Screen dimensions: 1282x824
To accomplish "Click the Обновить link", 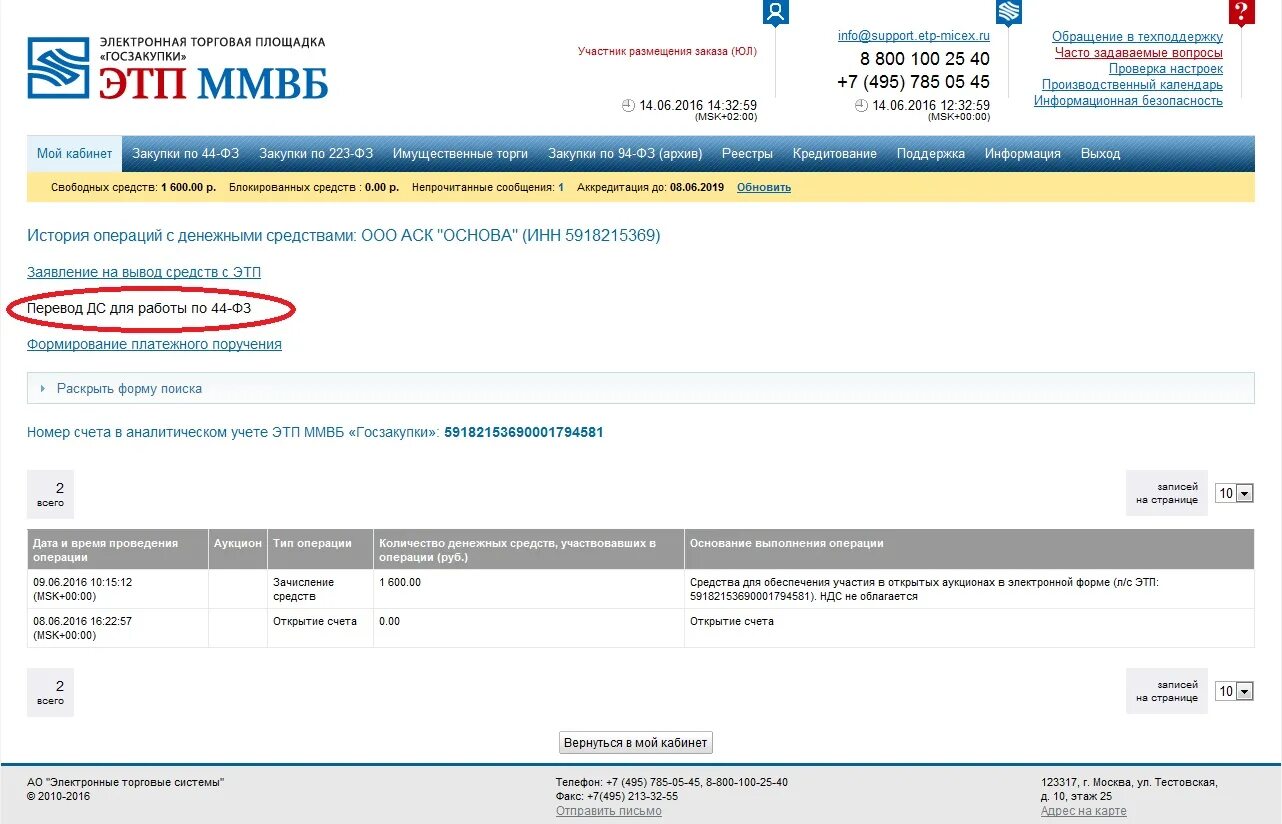I will (x=764, y=187).
